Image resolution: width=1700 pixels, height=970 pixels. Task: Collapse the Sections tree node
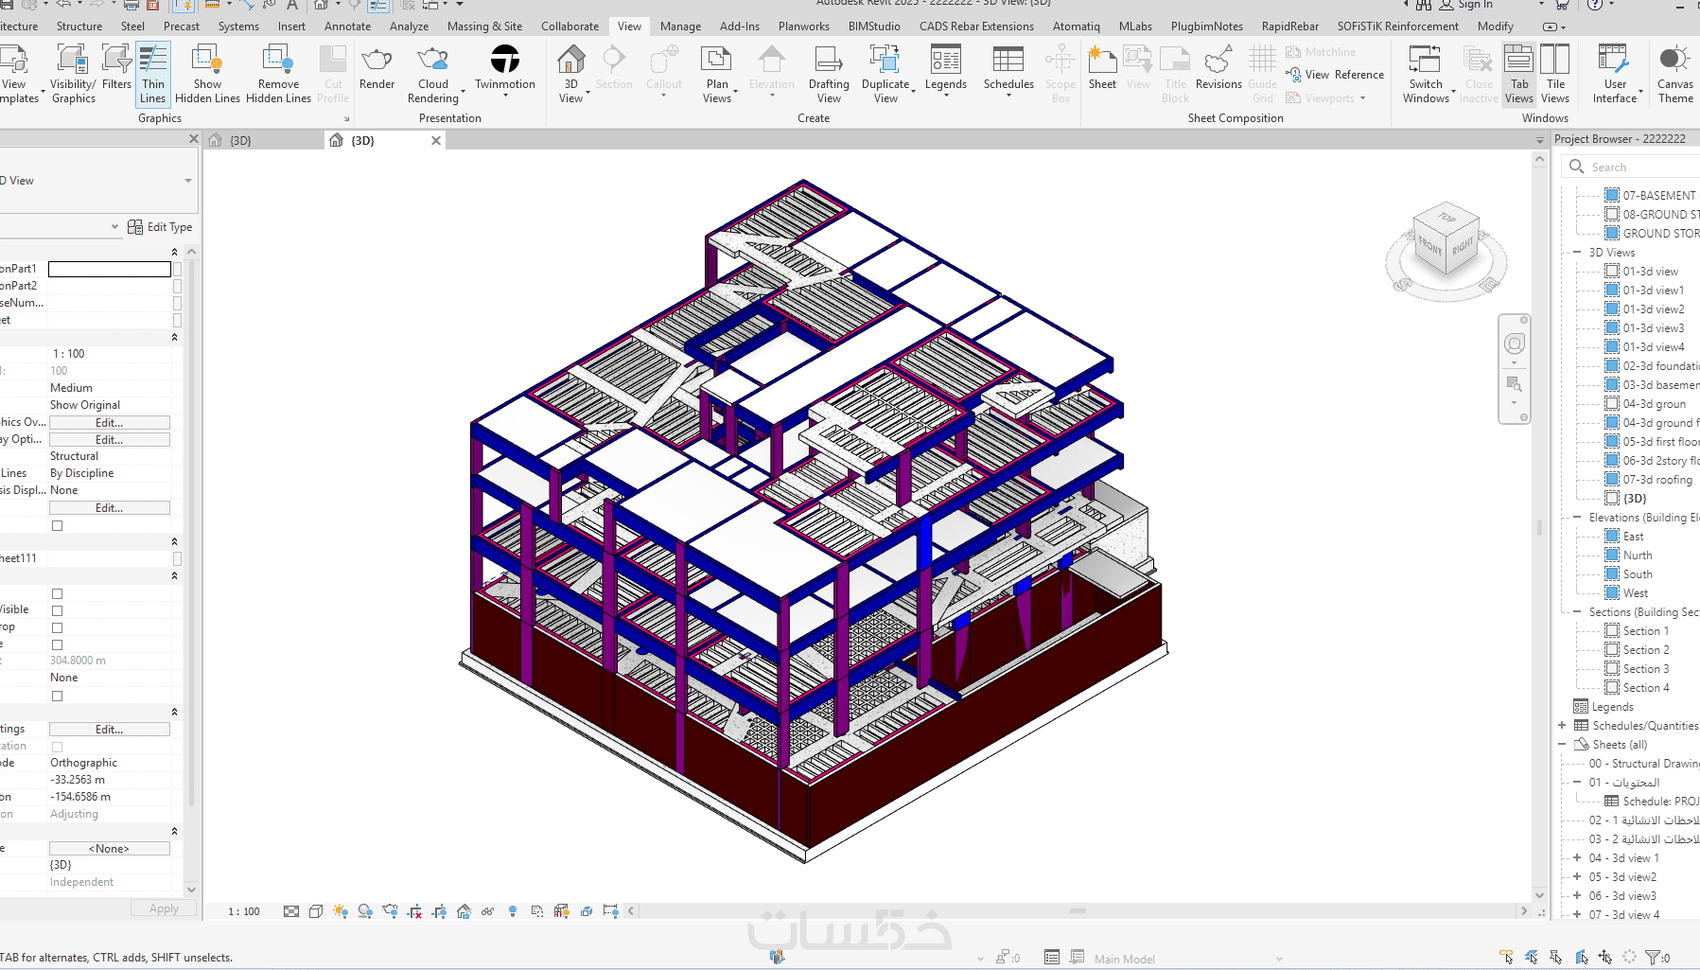[1577, 612]
